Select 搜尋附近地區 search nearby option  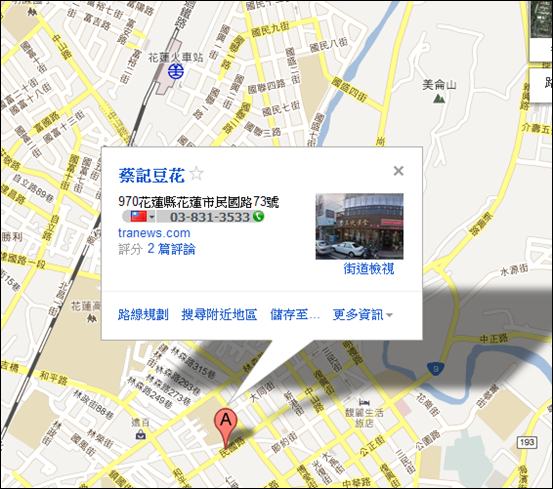(x=219, y=314)
